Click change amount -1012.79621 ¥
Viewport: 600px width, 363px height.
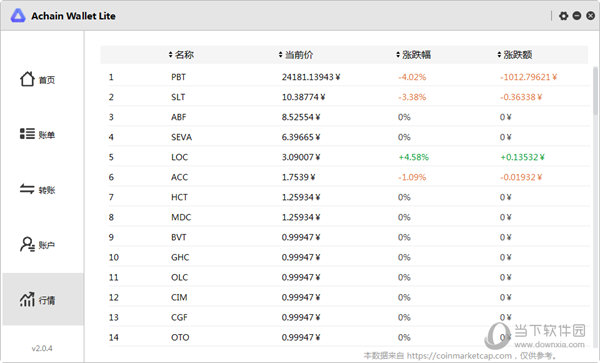click(528, 77)
